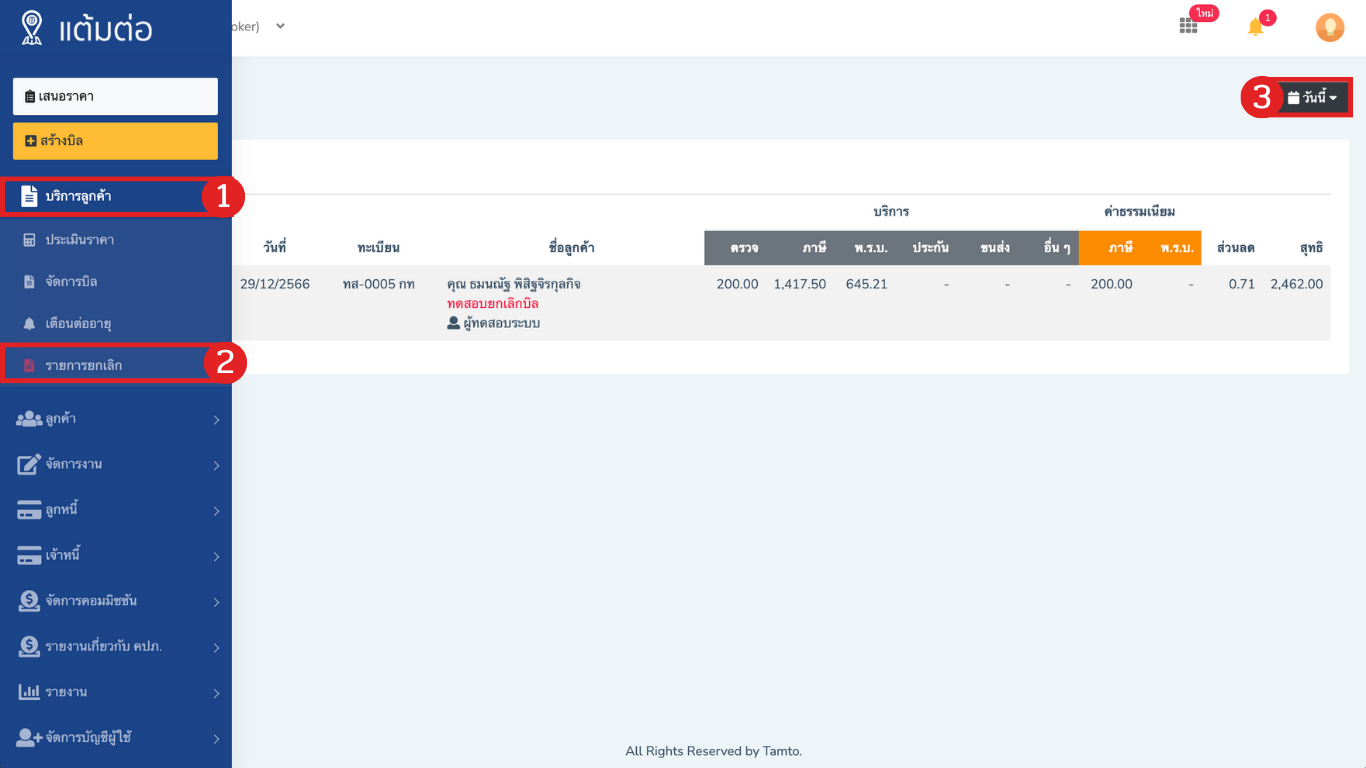Image resolution: width=1366 pixels, height=768 pixels.
Task: Click the date 29/12/2566 cell
Action: pos(275,284)
